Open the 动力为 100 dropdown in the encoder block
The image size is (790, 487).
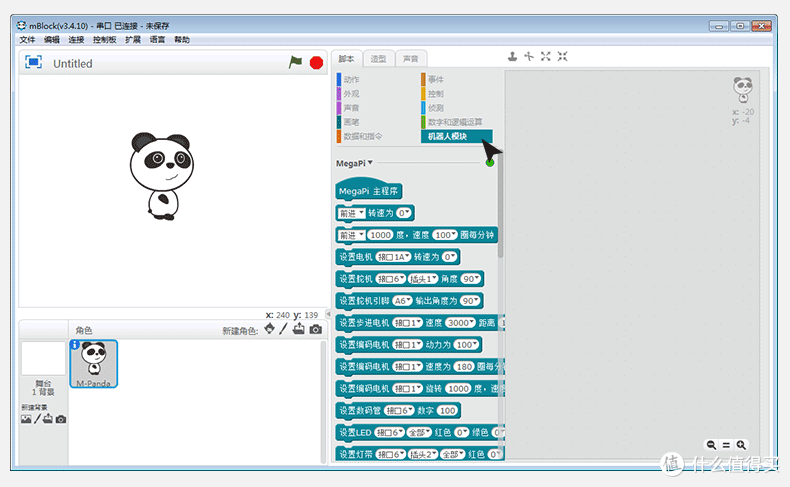(x=466, y=344)
